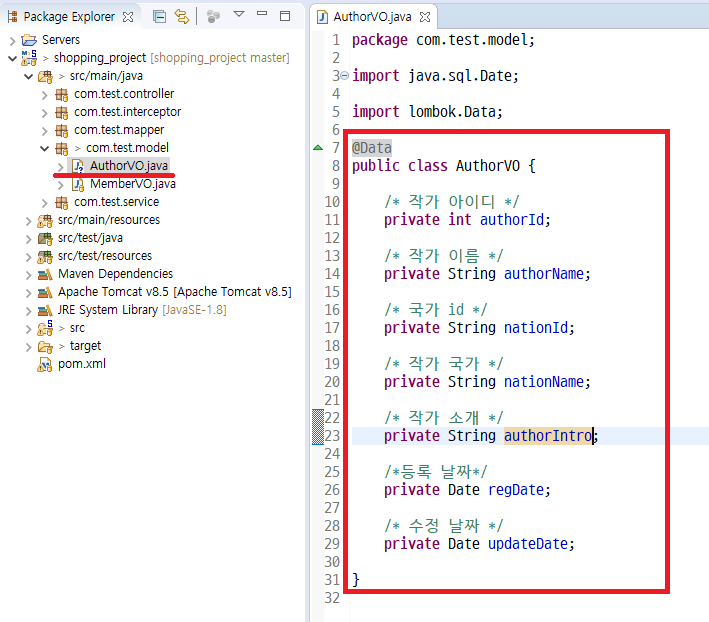The width and height of the screenshot is (709, 622).
Task: Expand the target folder
Action: (x=28, y=347)
